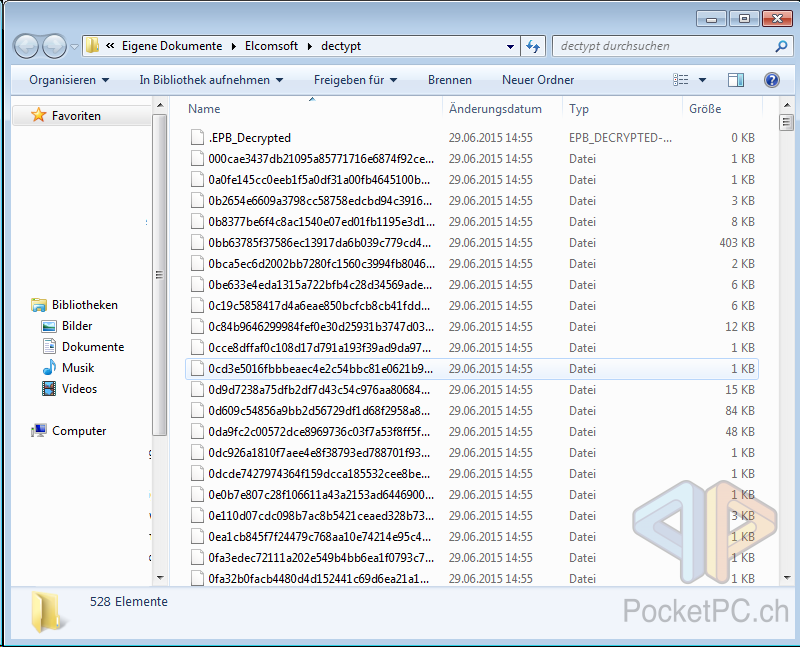
Task: Expand breadcrumb arrow after Elcomsoft
Action: [309, 46]
